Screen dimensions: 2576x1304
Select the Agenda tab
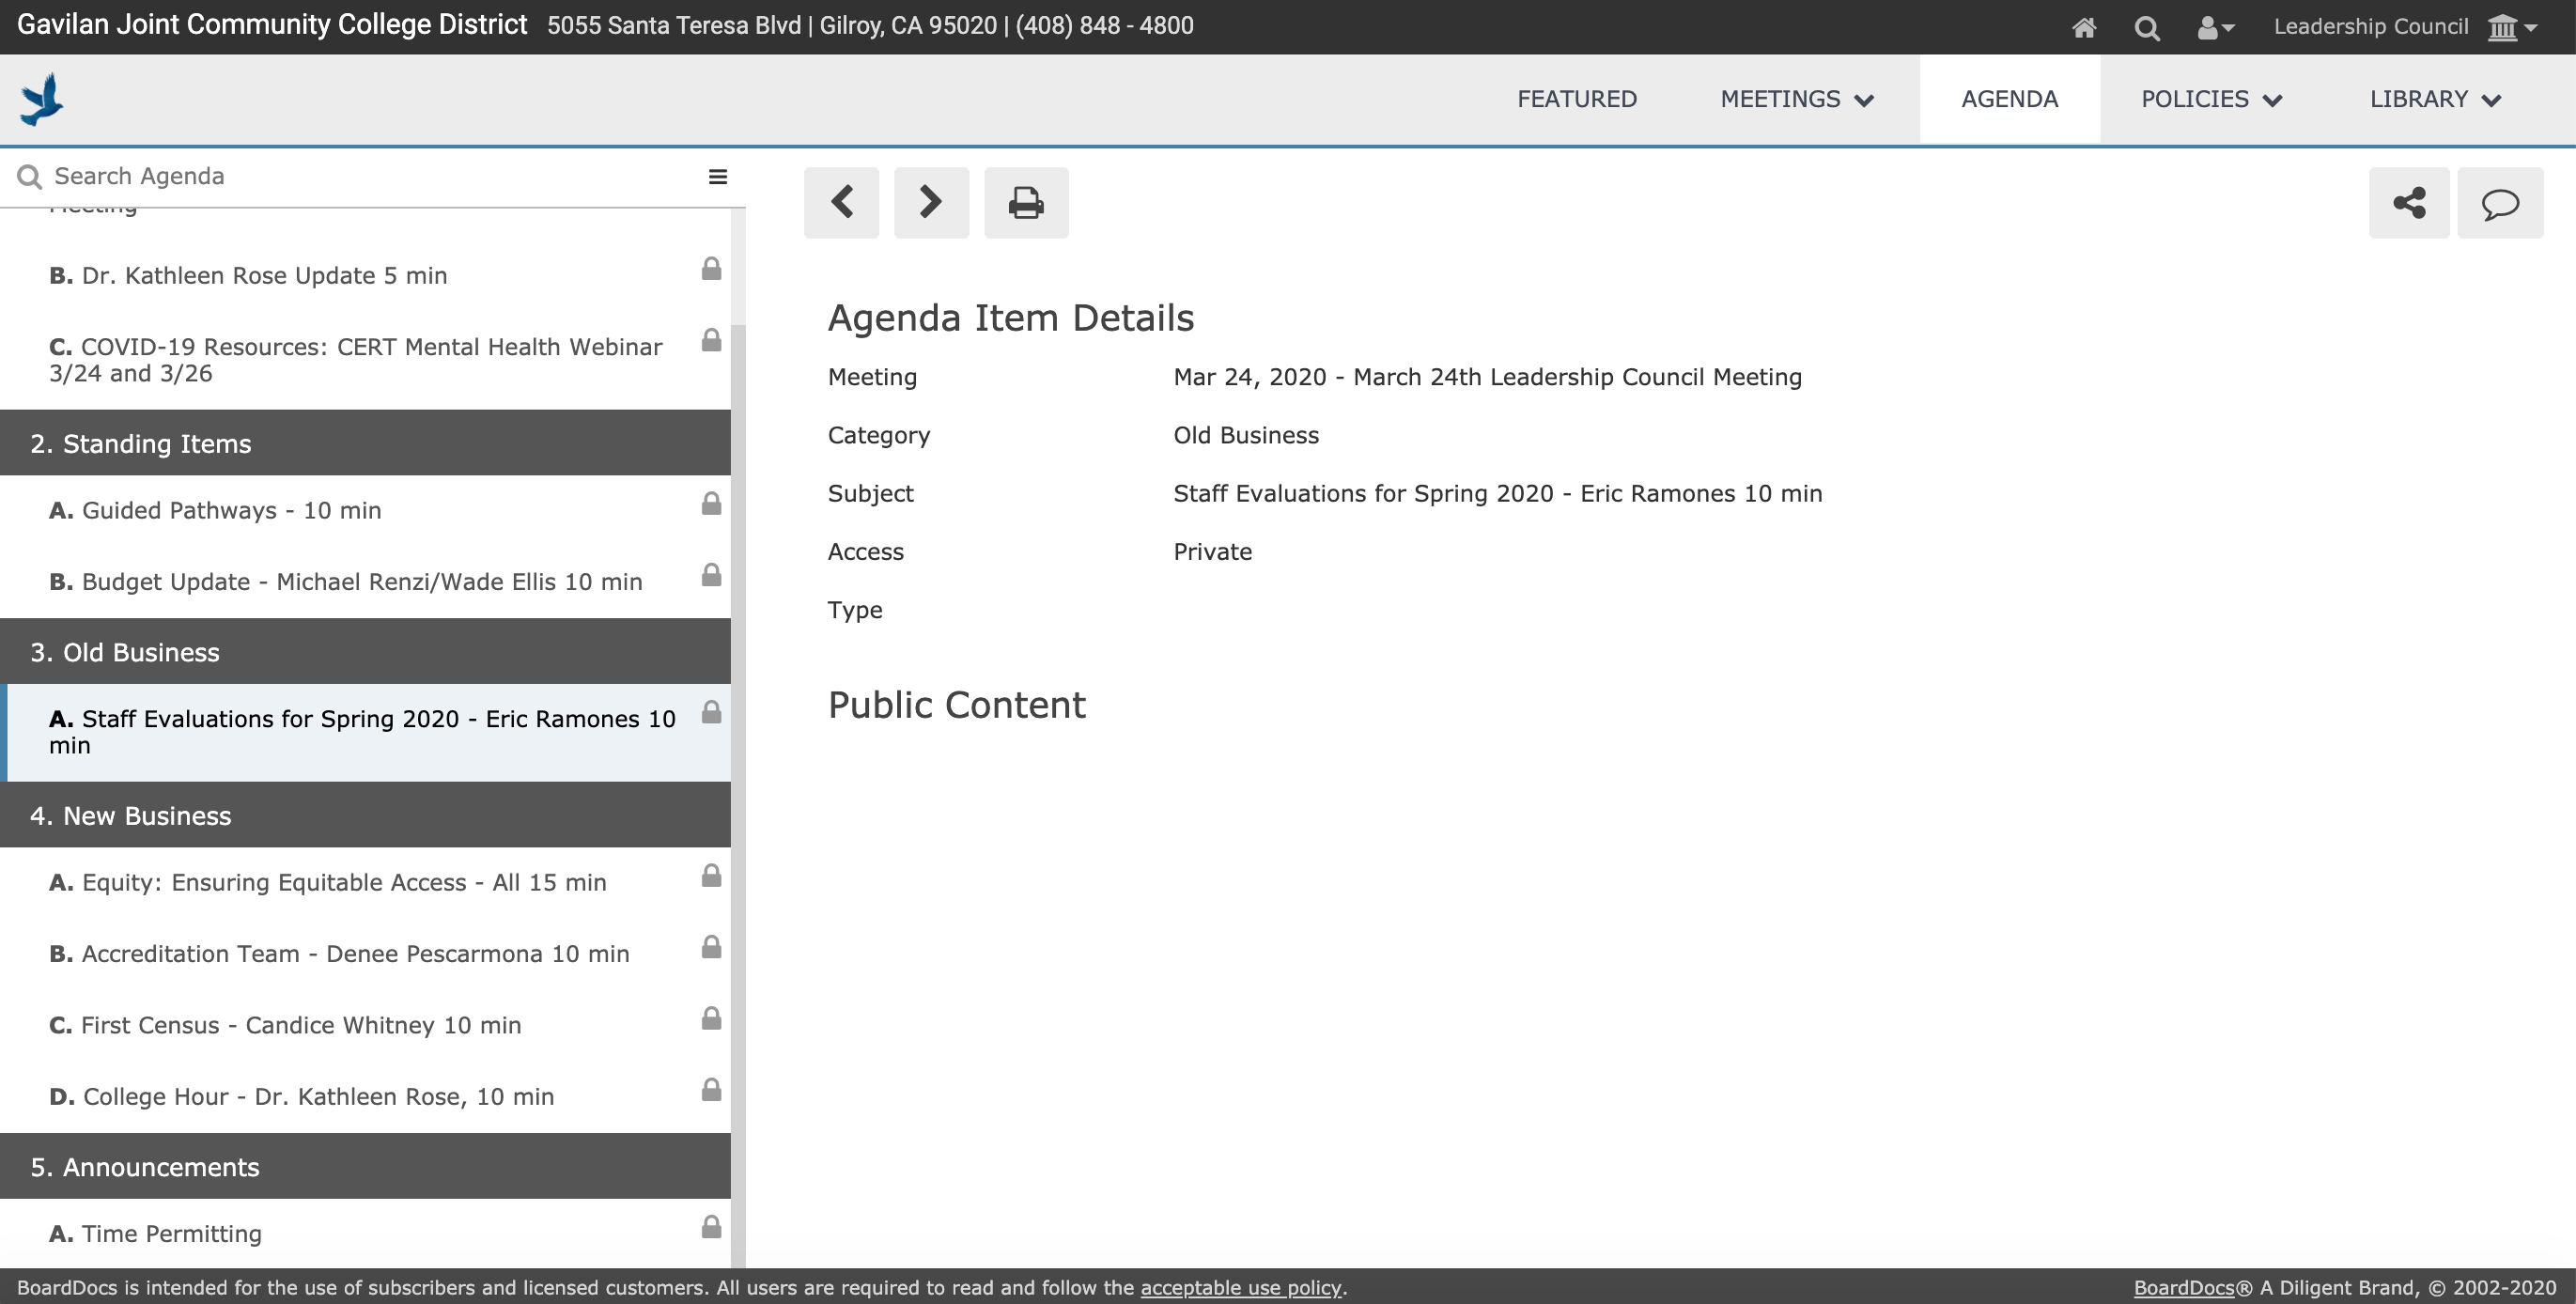tap(2009, 99)
